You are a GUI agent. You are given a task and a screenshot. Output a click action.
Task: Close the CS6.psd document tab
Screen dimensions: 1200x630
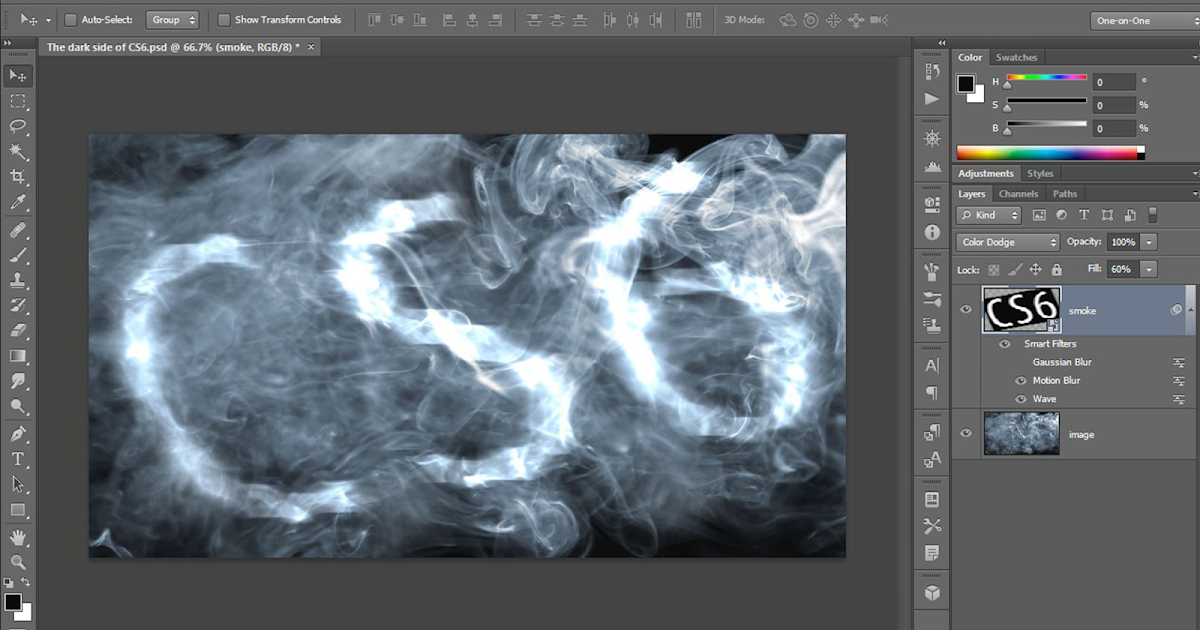click(x=311, y=47)
